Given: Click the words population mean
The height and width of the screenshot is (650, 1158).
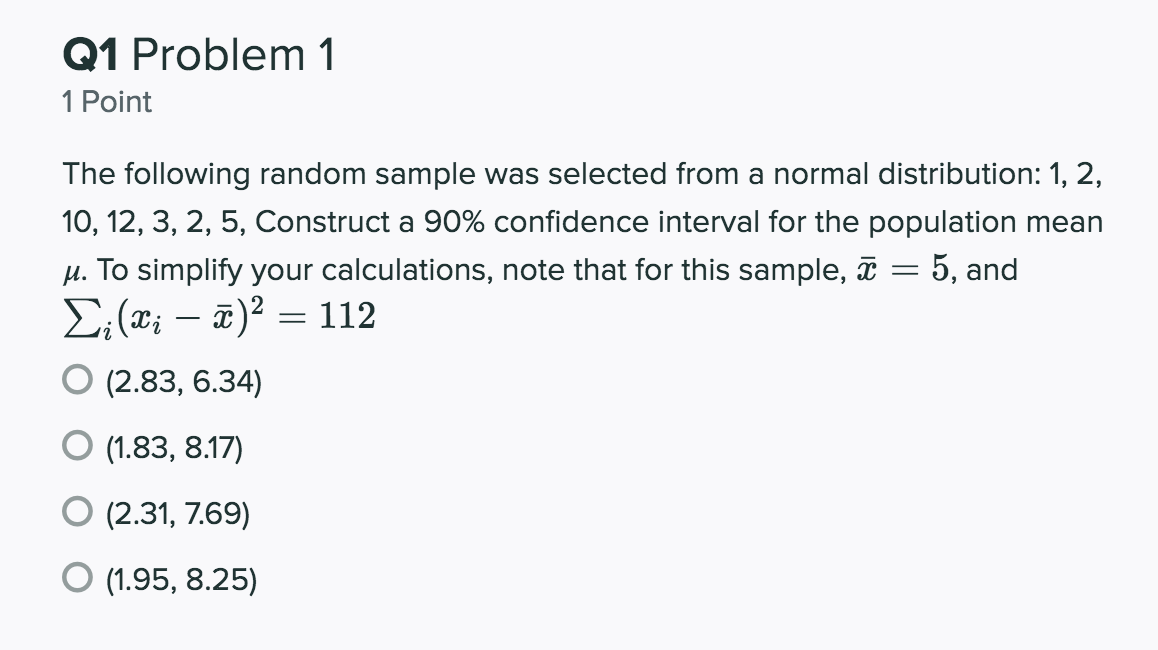Looking at the screenshot, I should pyautogui.click(x=985, y=222).
